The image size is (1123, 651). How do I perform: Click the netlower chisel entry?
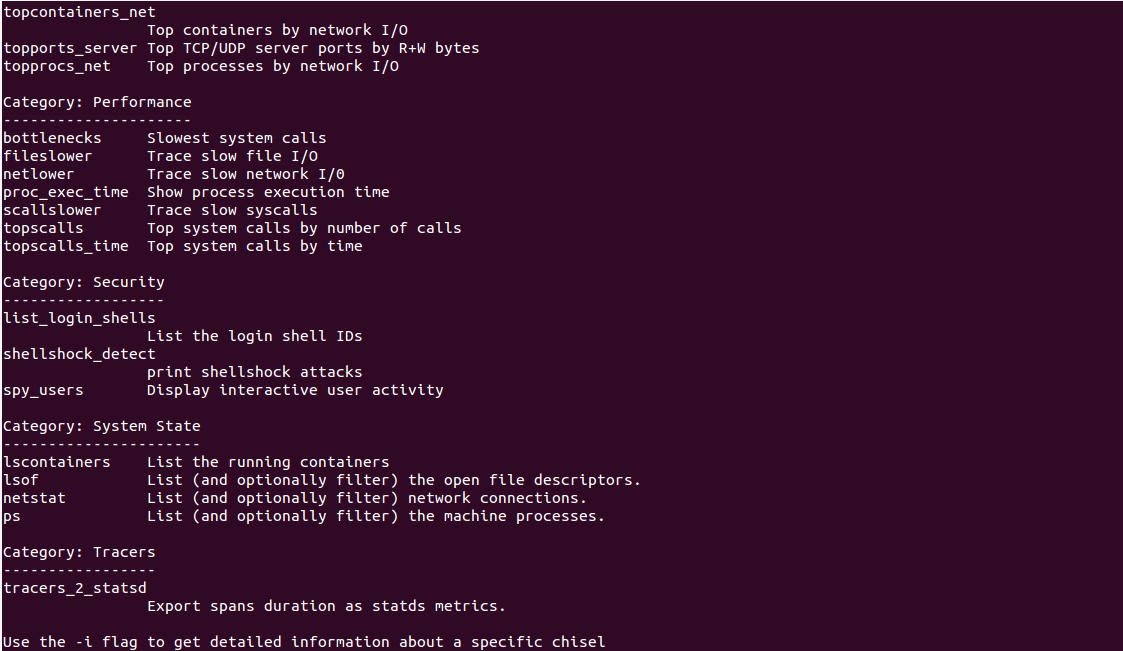pos(38,174)
